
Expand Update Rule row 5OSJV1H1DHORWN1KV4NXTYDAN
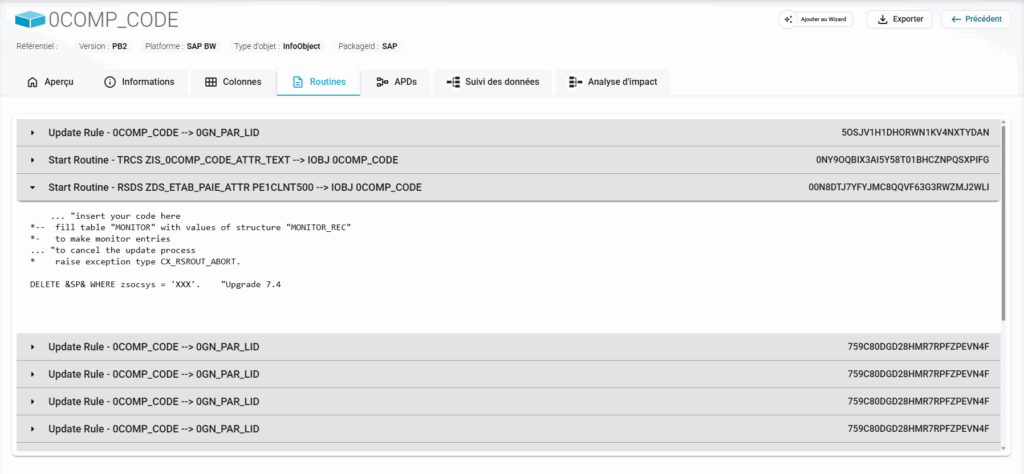(x=508, y=133)
